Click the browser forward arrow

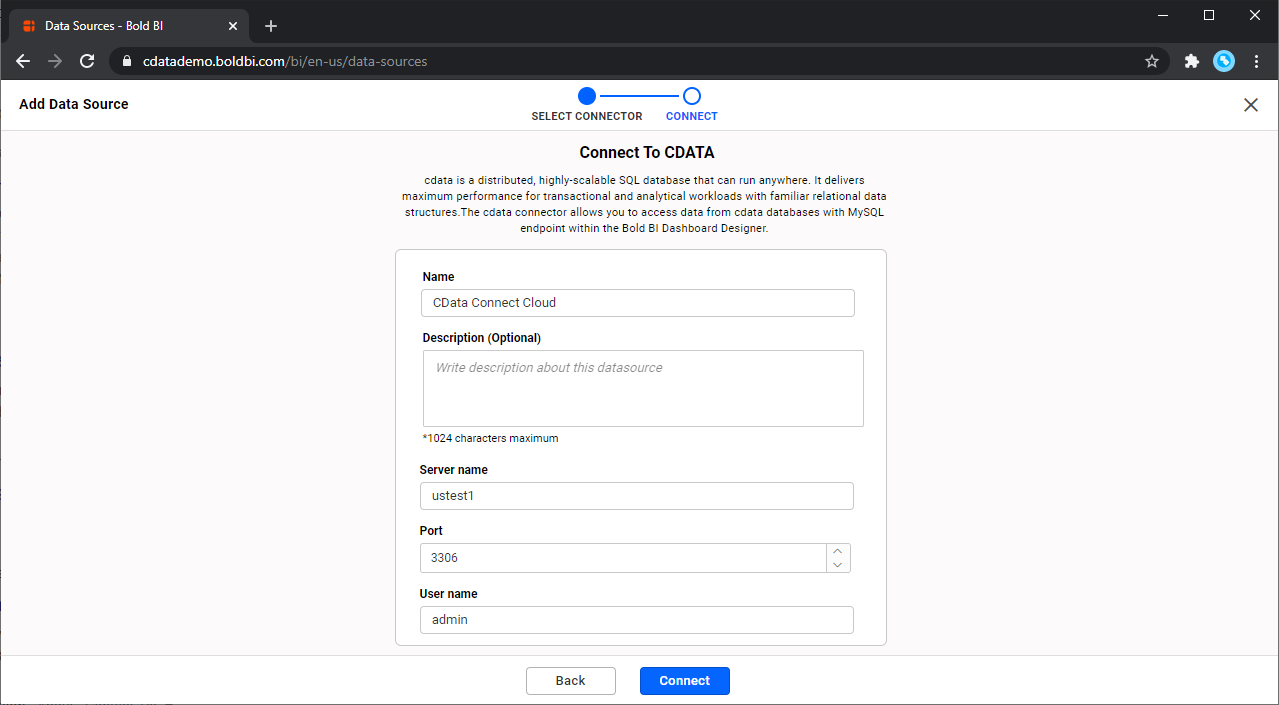pyautogui.click(x=55, y=61)
